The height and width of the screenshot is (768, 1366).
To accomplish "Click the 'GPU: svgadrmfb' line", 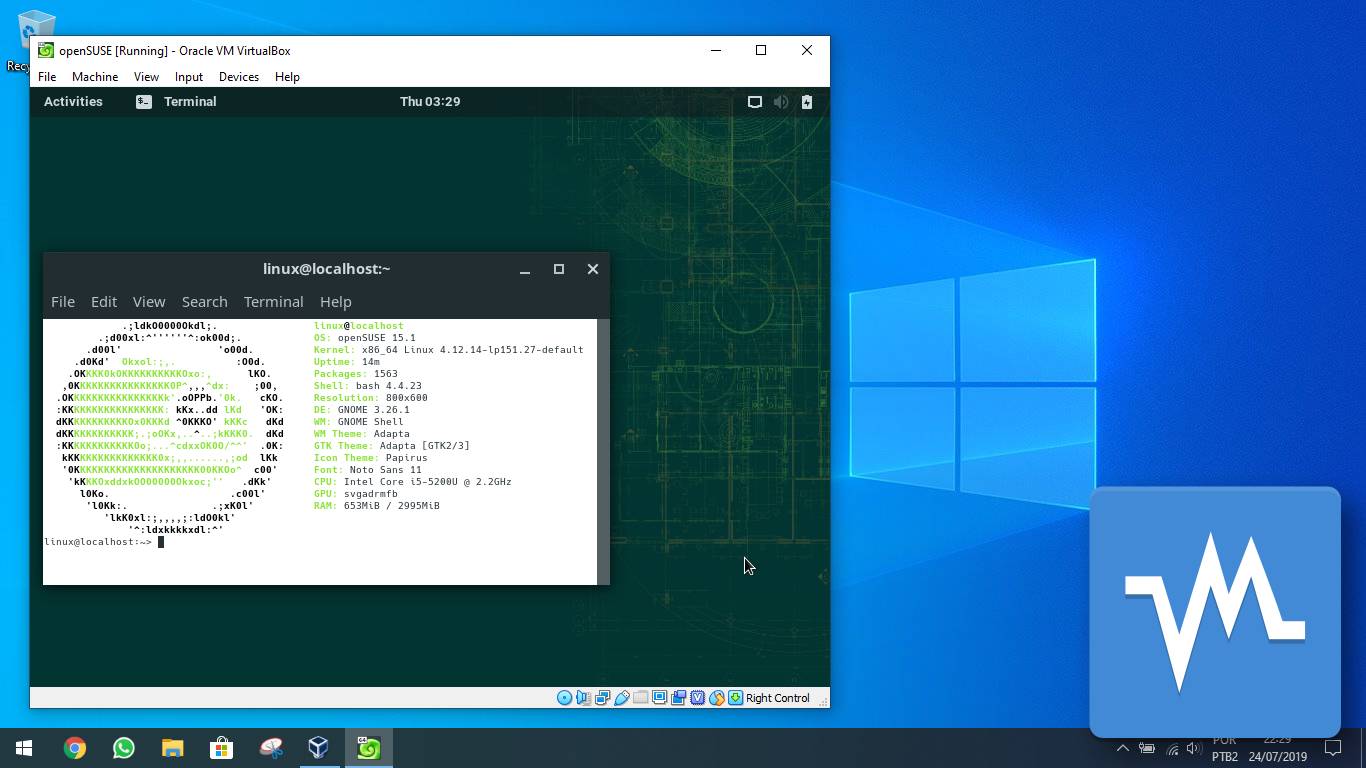I will pos(356,494).
